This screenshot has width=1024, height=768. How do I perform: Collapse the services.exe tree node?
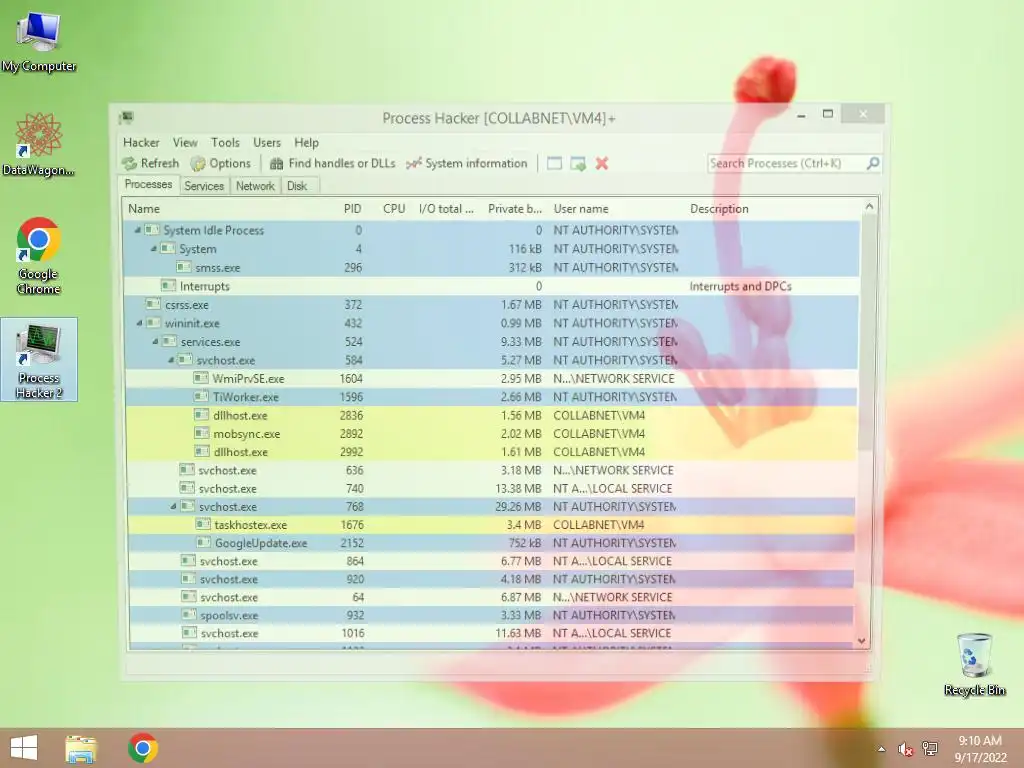coord(155,342)
